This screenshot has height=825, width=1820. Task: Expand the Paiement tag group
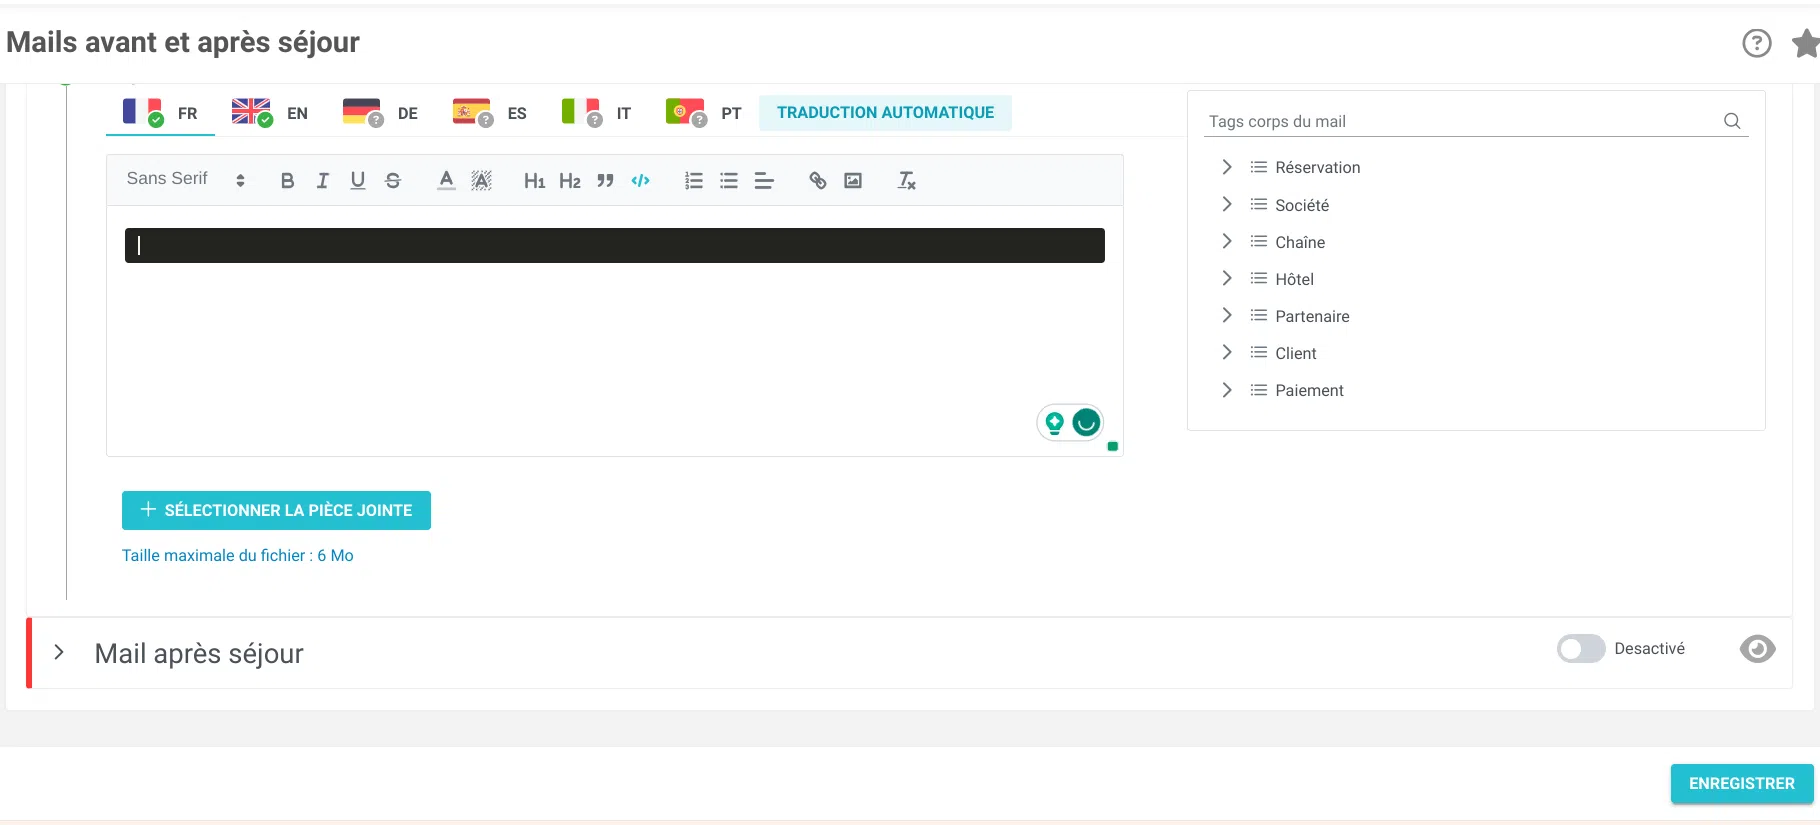tap(1227, 389)
